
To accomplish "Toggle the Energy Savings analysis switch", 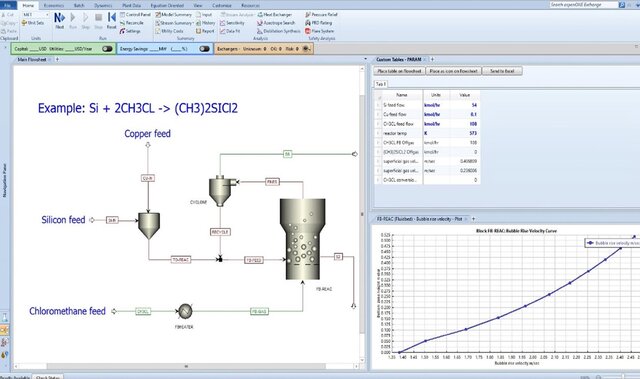I will click(x=204, y=49).
